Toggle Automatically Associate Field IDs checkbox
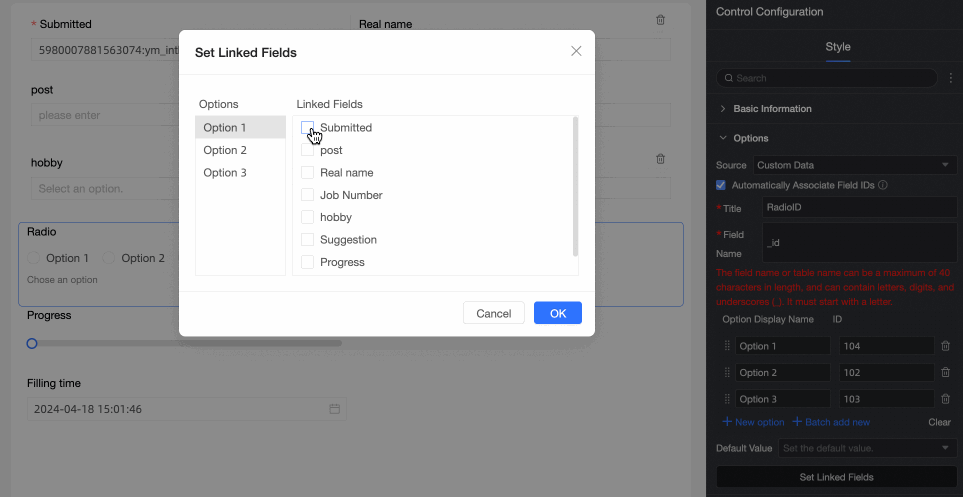 [721, 185]
